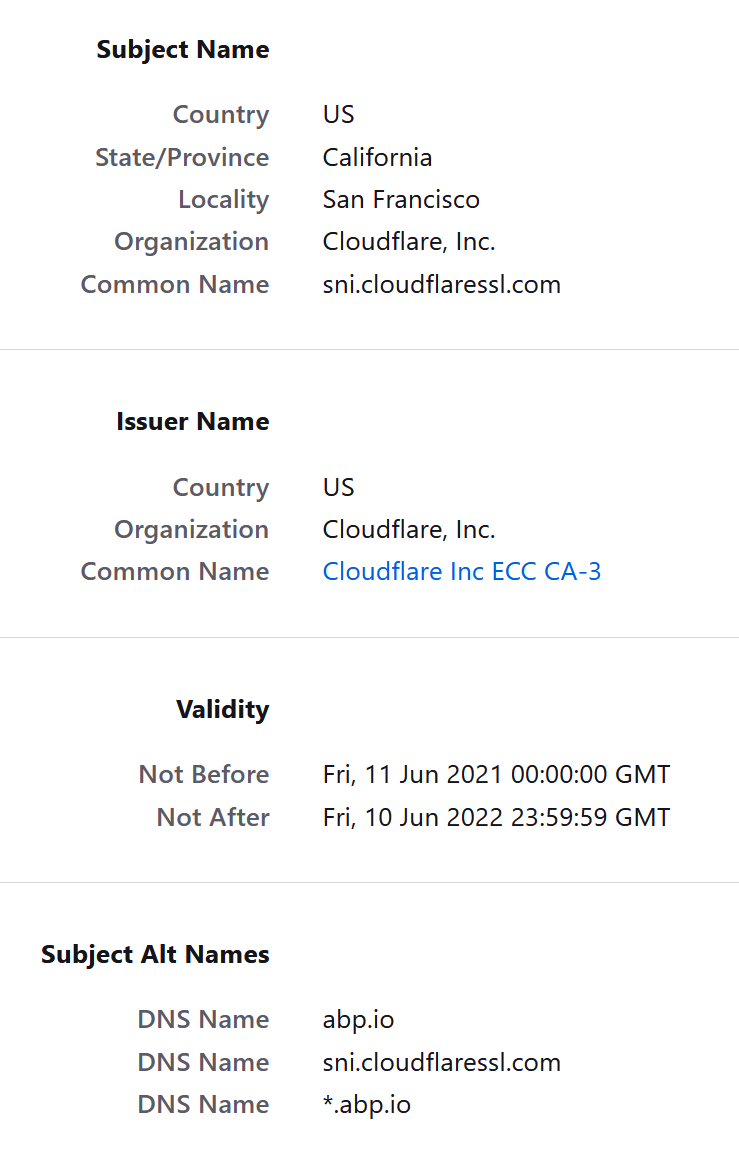739x1167 pixels.
Task: Click the Issuer Name Common Name label
Action: (x=175, y=572)
